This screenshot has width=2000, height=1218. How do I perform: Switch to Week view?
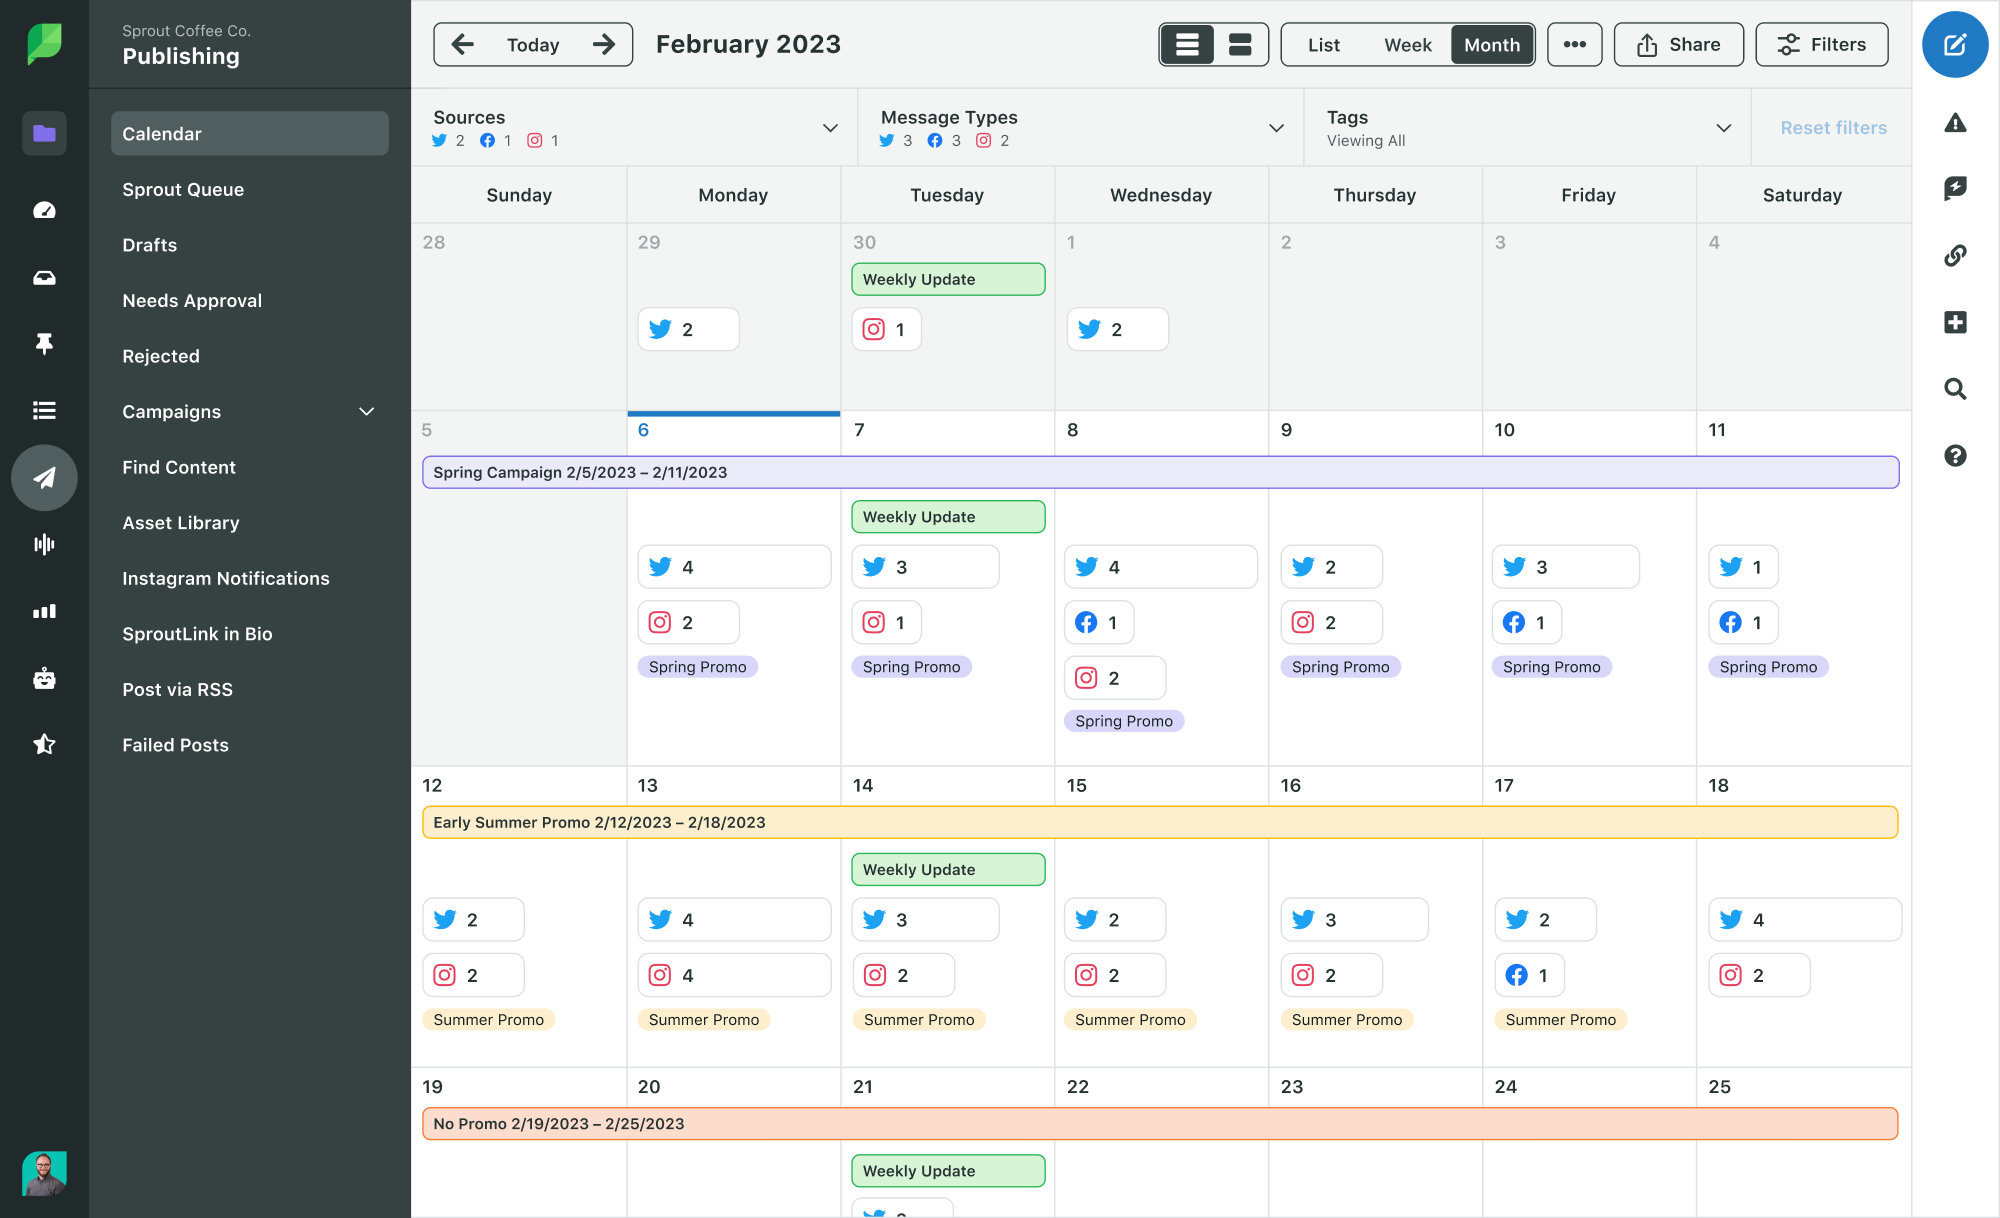(1407, 43)
